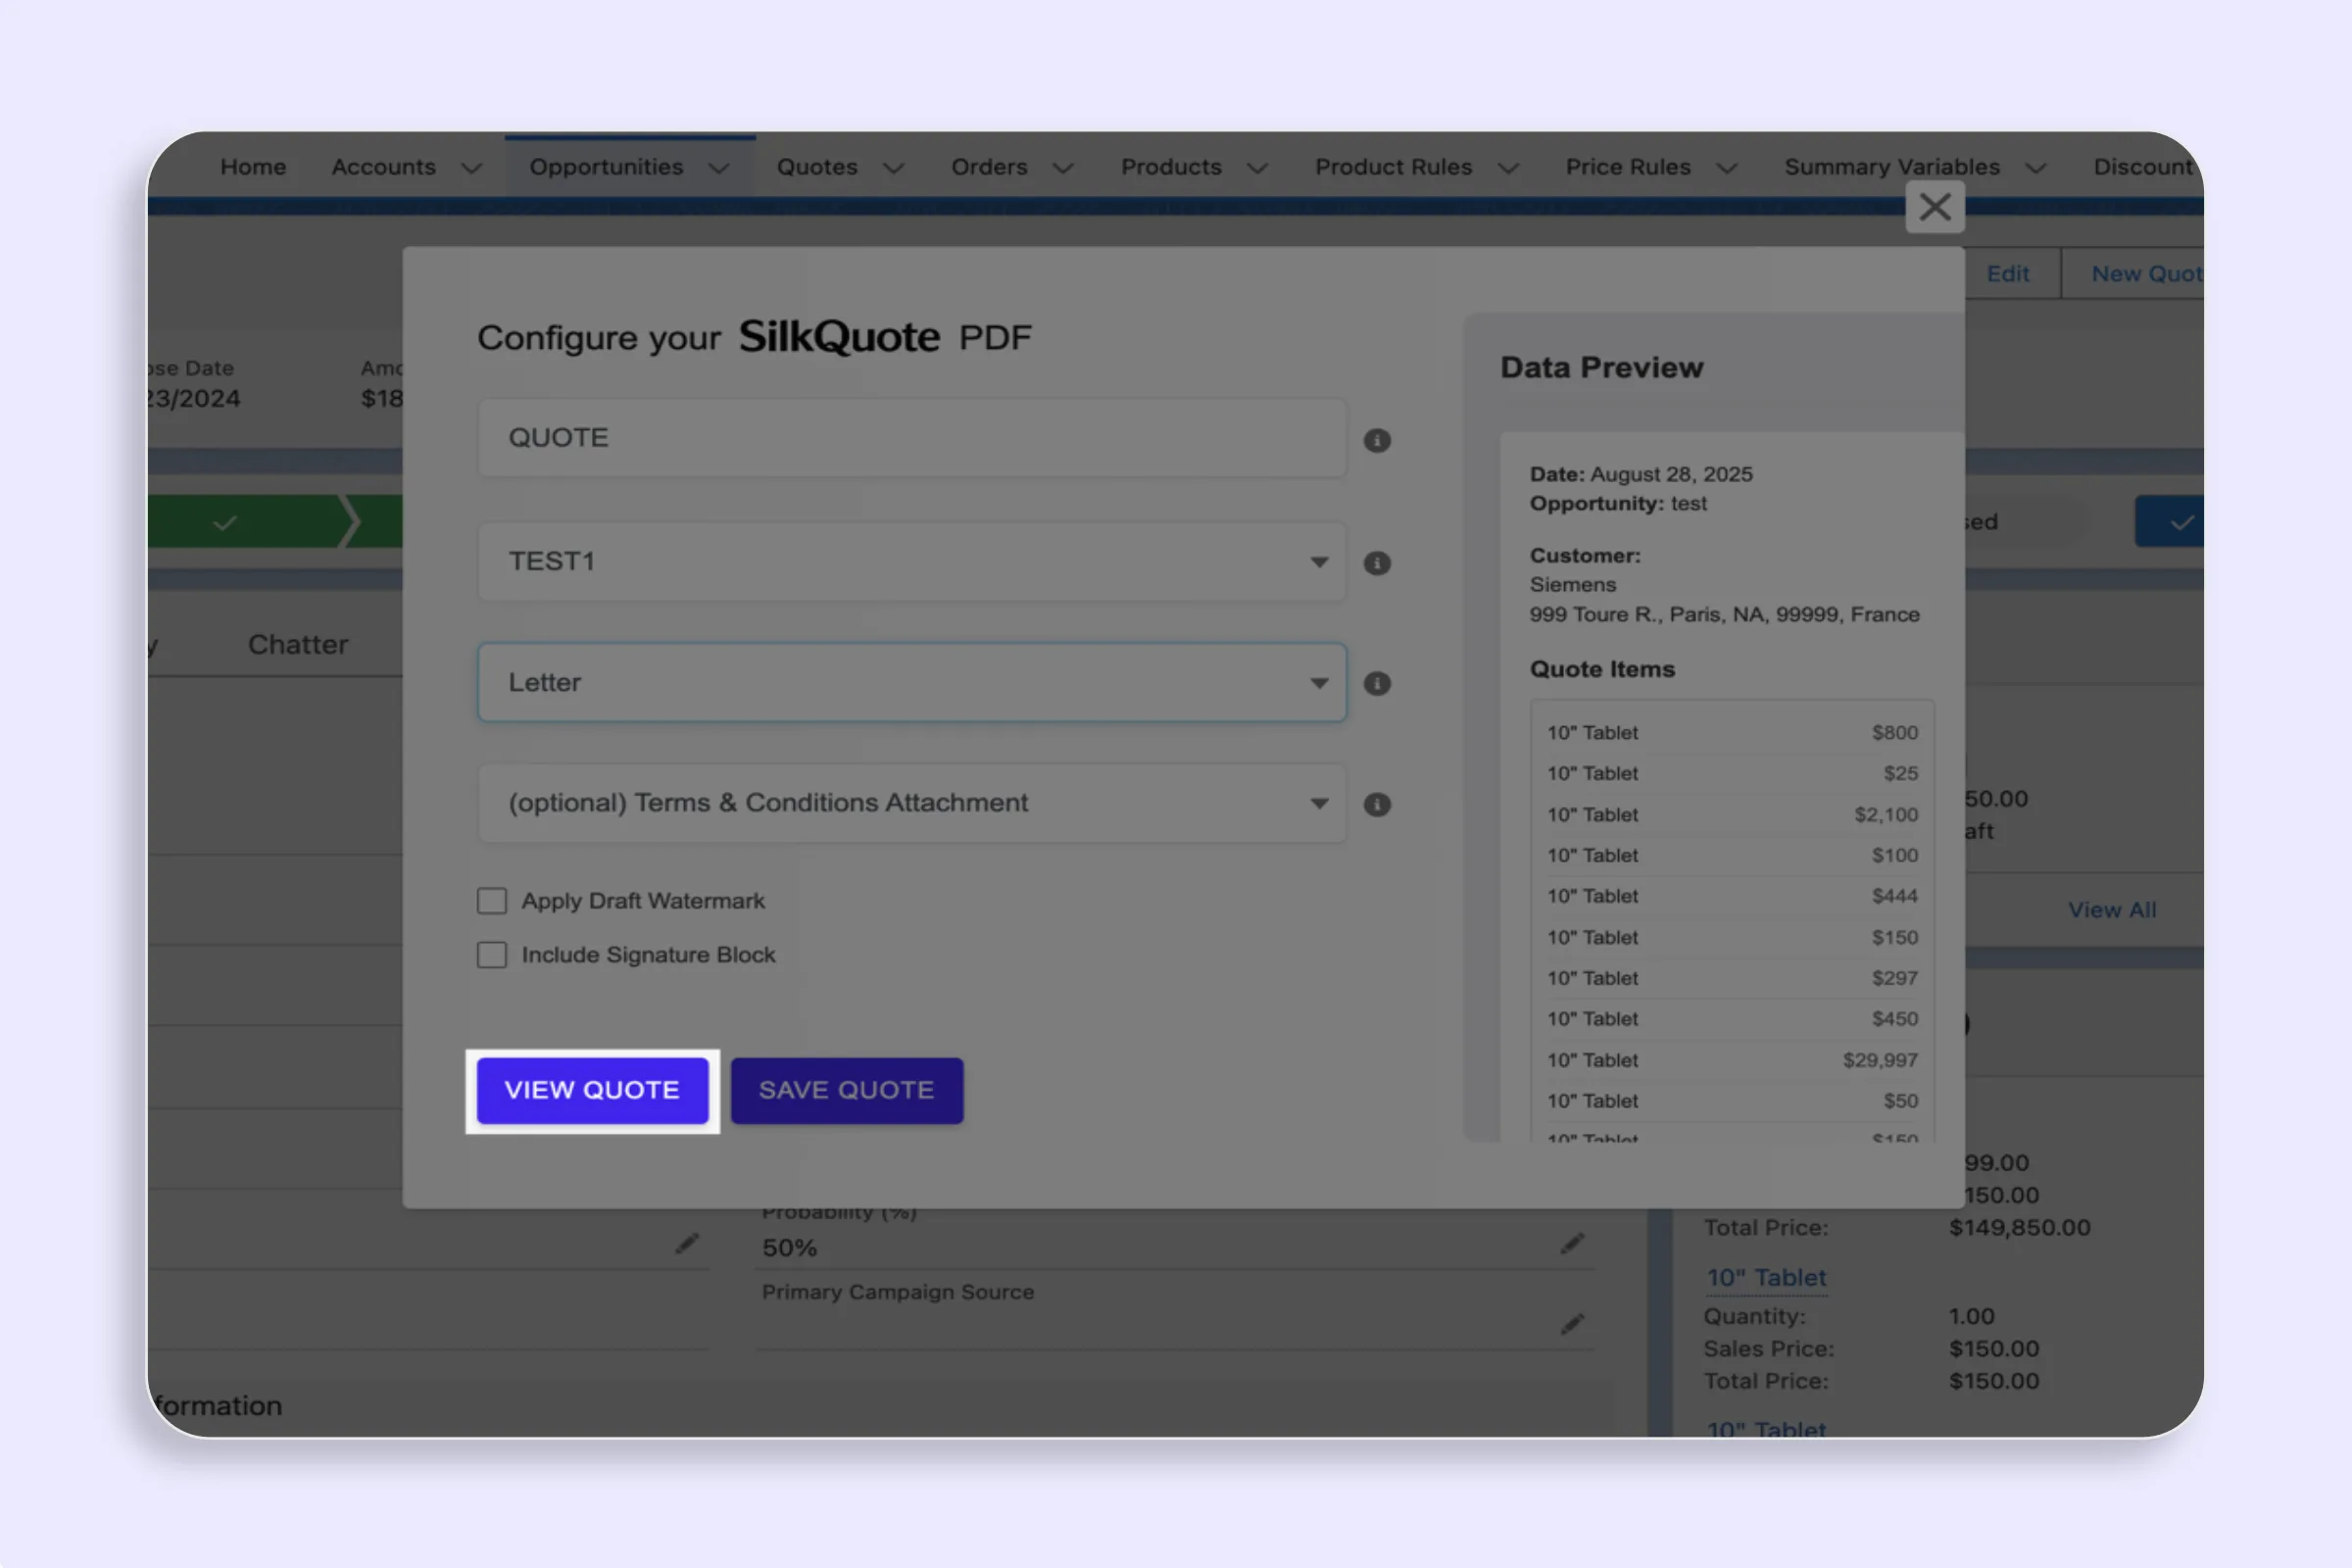This screenshot has height=1568, width=2352.
Task: Click the QUOTE title input field
Action: 910,438
